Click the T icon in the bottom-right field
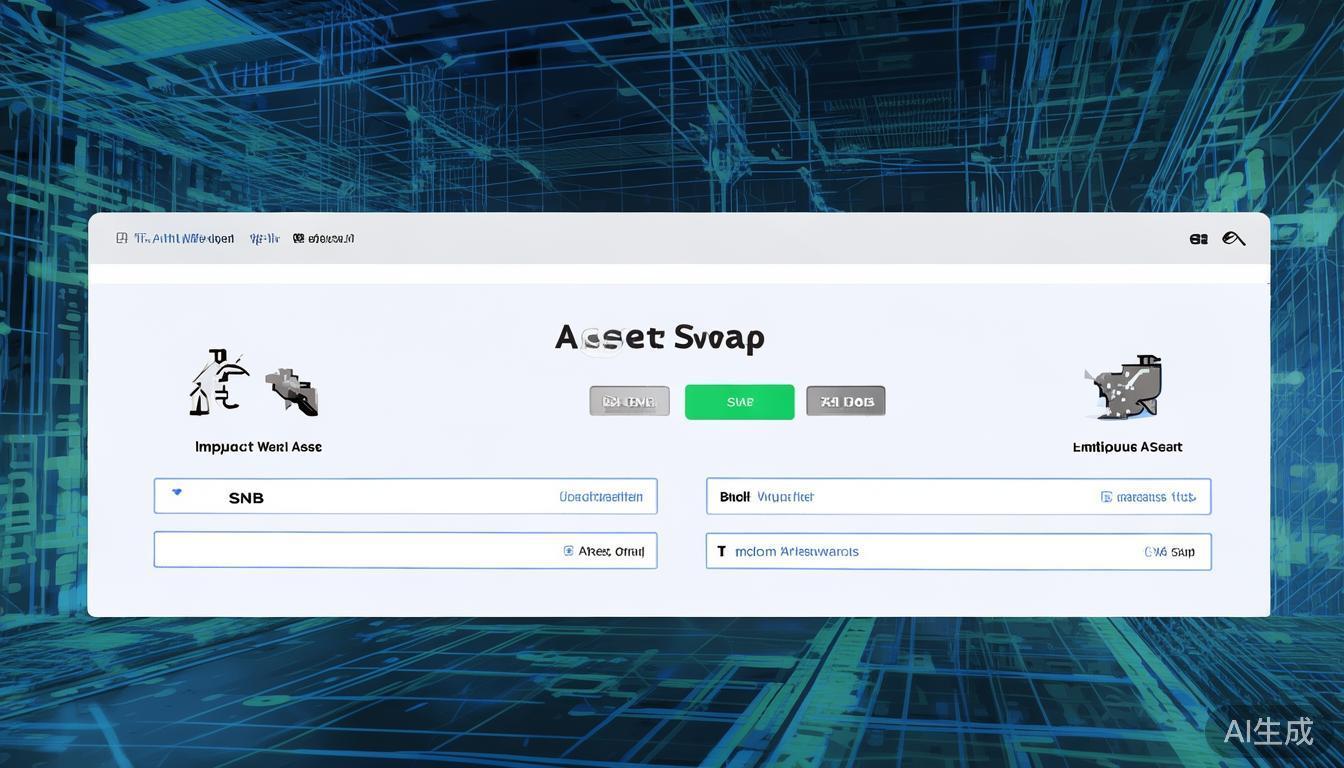 pyautogui.click(x=721, y=551)
